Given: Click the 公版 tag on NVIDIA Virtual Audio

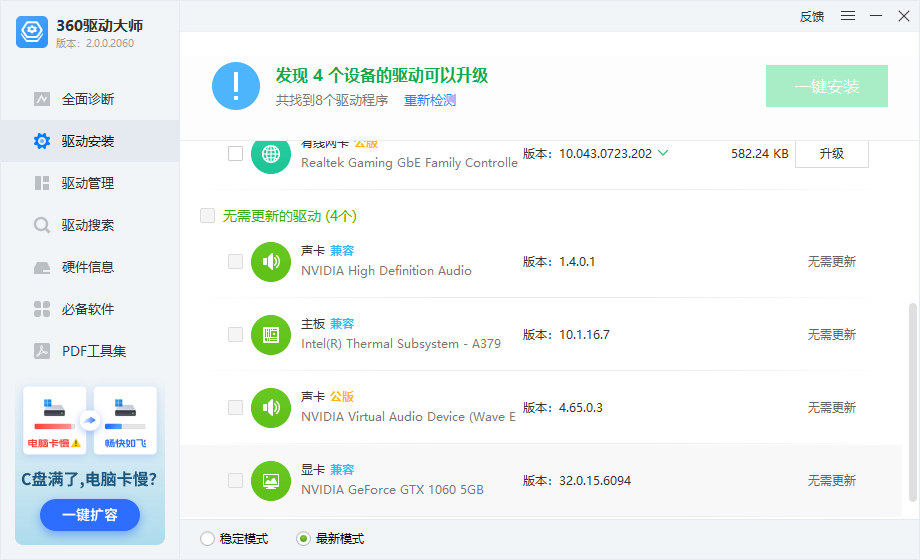Looking at the screenshot, I should (342, 397).
